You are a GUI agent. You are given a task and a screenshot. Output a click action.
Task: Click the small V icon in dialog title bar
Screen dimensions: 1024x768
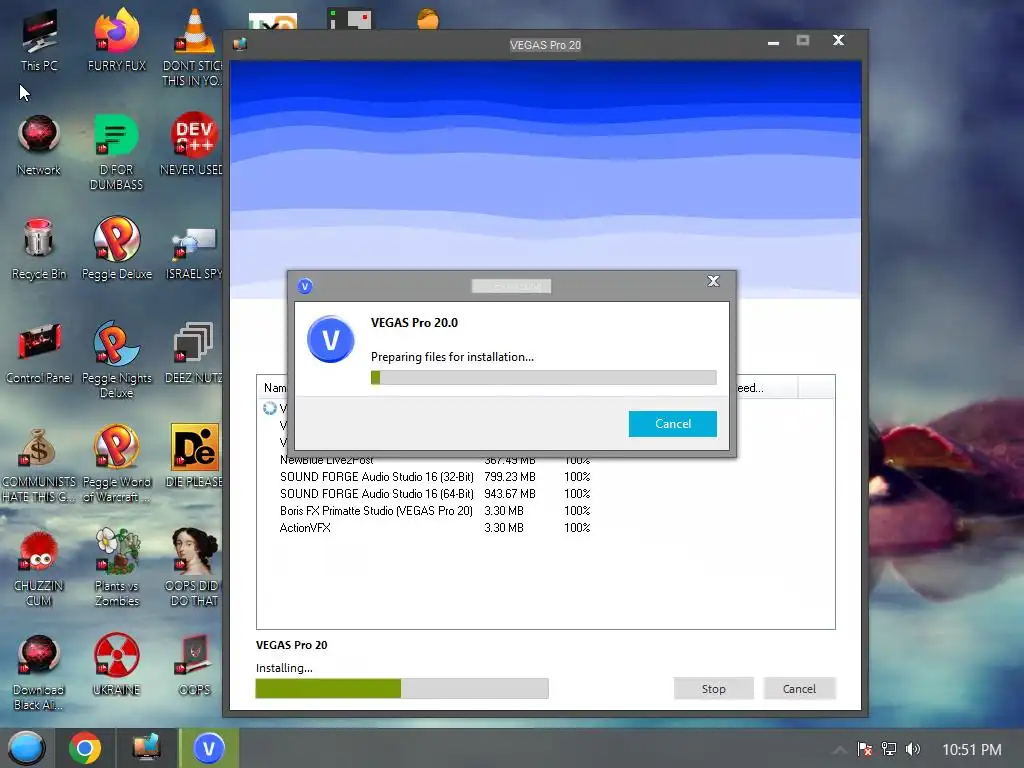[305, 286]
